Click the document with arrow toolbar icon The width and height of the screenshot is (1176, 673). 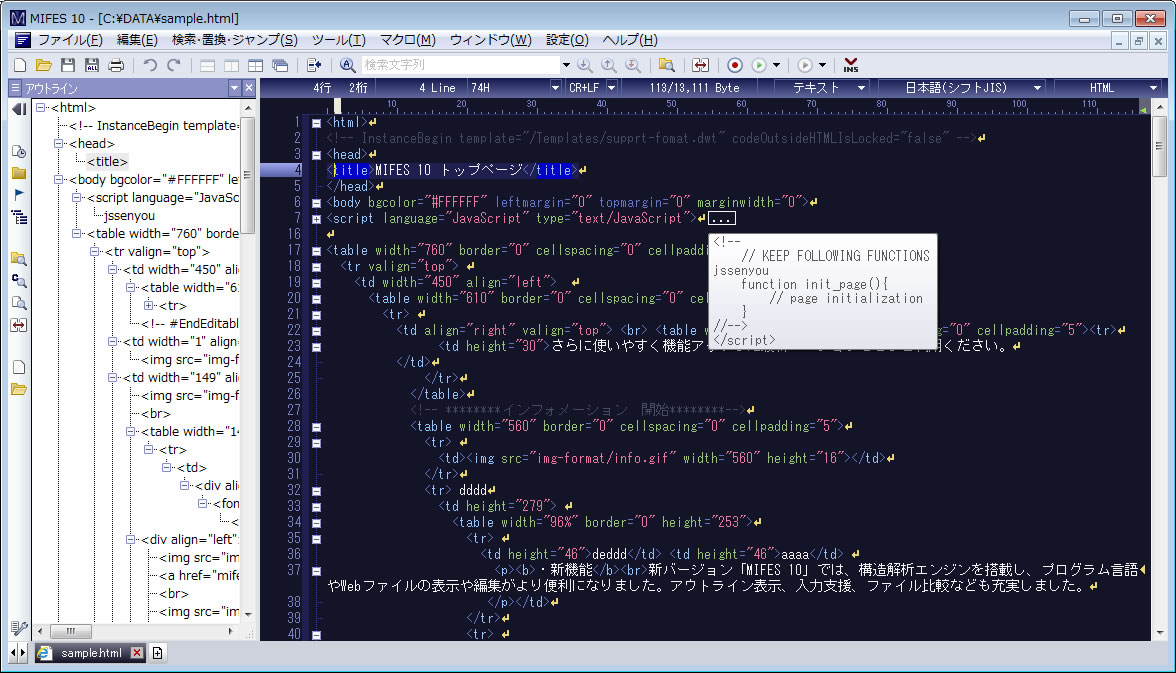(314, 65)
